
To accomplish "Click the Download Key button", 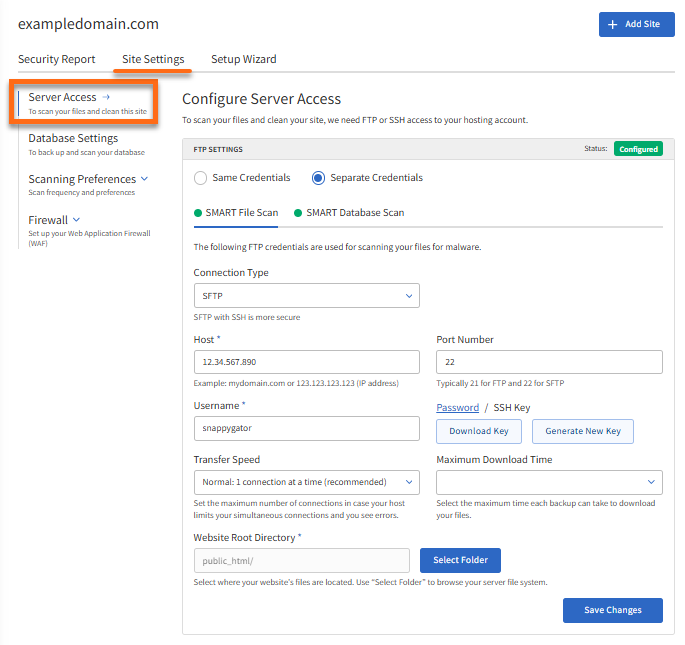I will point(479,431).
